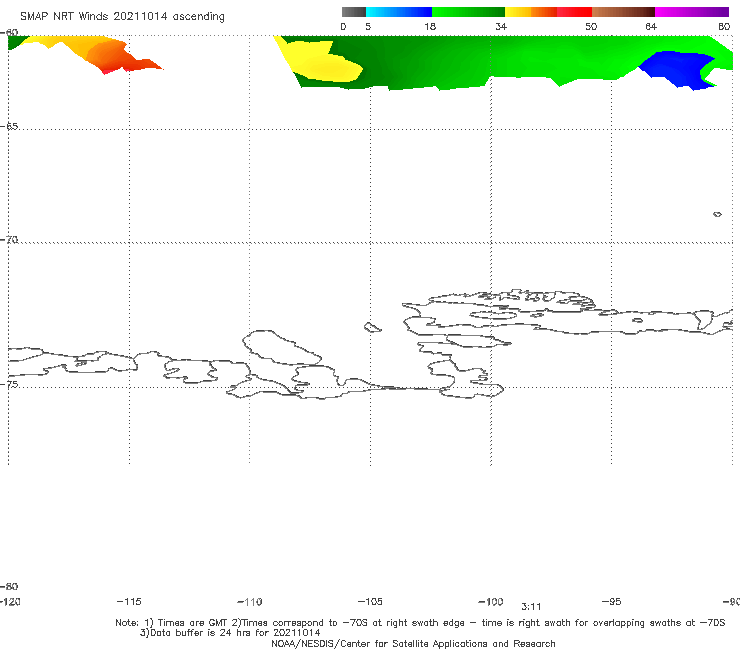Click the -80 latitude axis label

click(x=9, y=586)
